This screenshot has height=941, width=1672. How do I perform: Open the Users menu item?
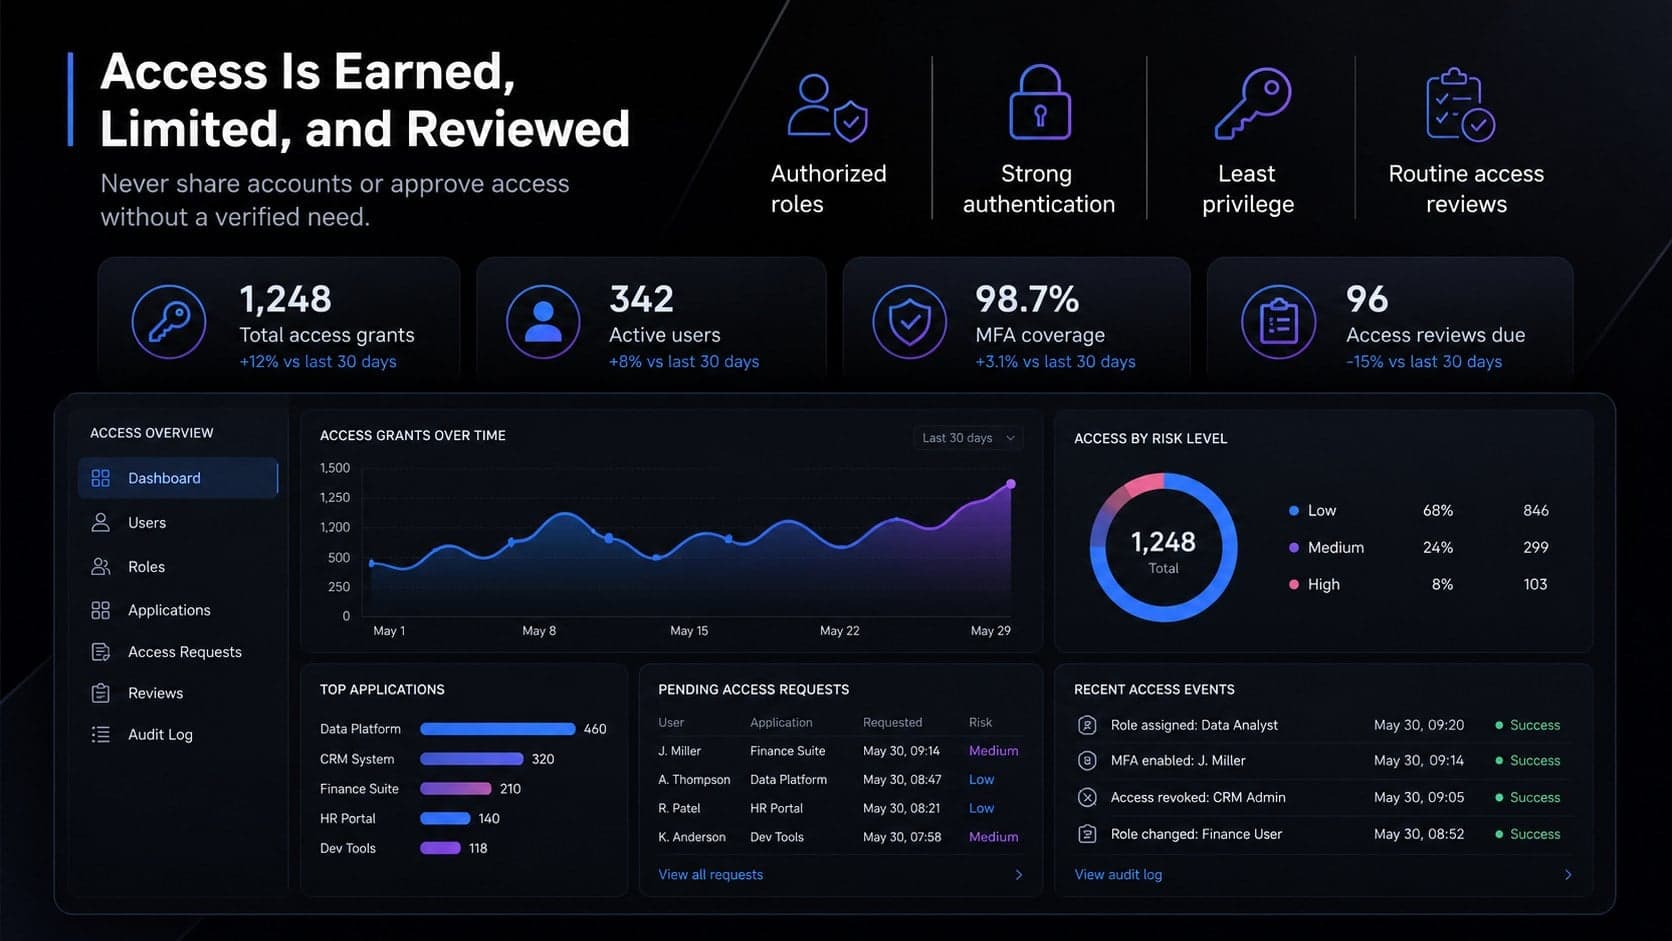[x=178, y=523]
